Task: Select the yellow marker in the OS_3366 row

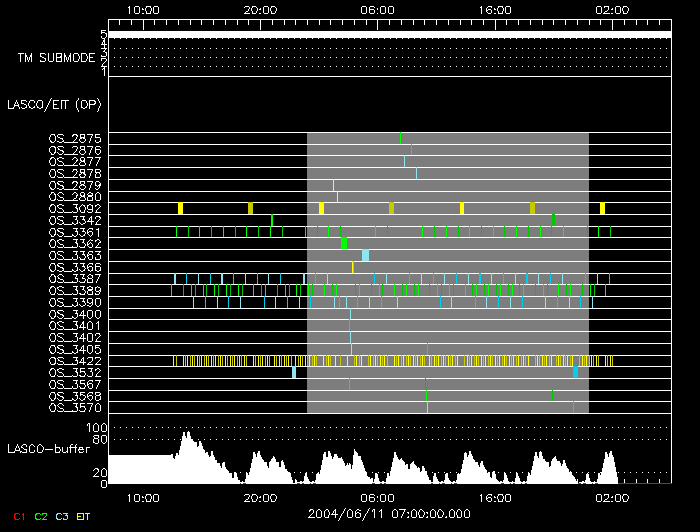Action: pos(353,267)
